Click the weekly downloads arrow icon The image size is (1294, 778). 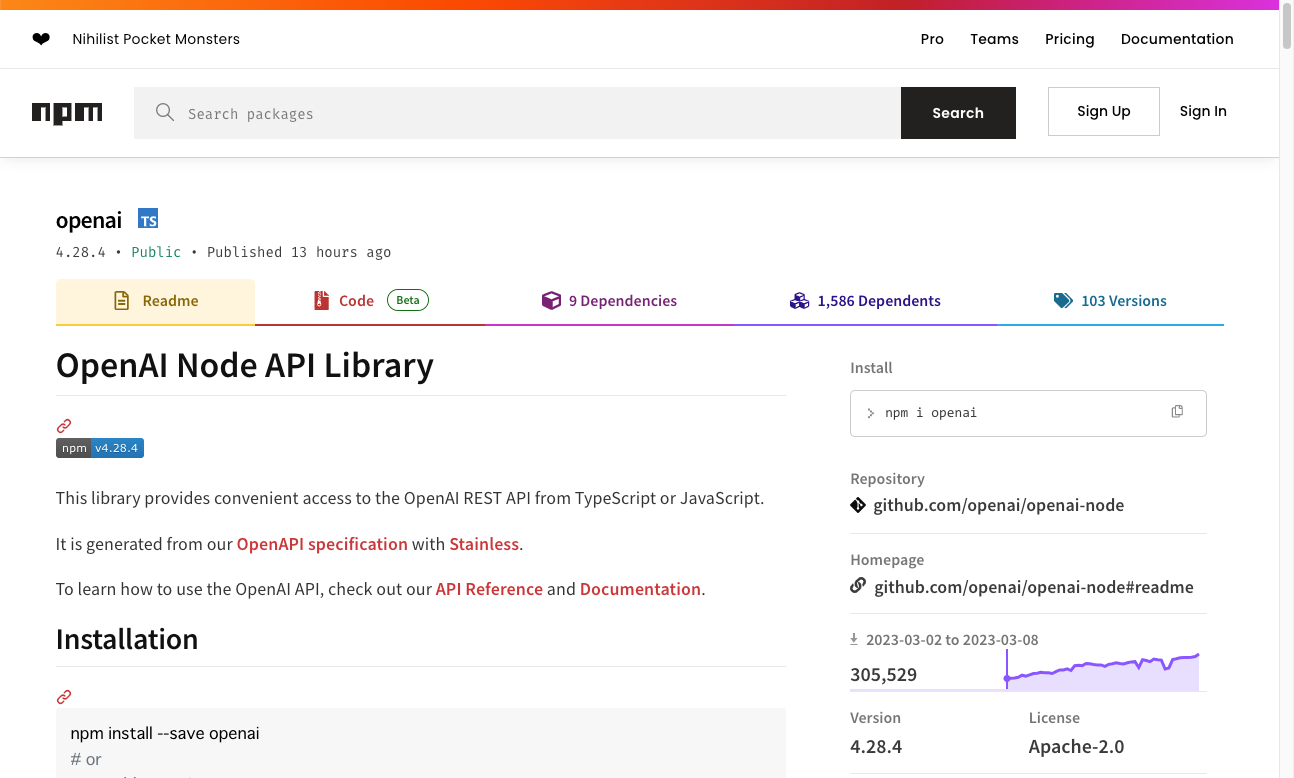(854, 639)
